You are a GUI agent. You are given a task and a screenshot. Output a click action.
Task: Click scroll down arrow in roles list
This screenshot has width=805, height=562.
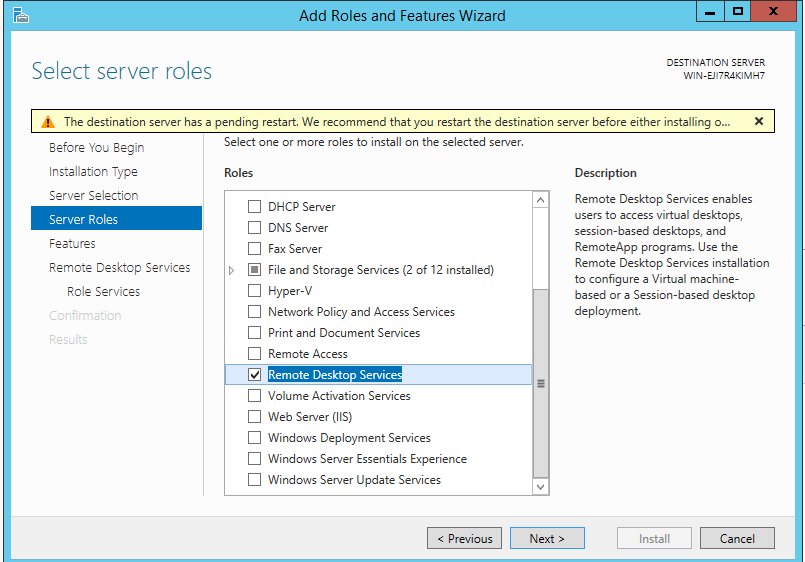(541, 487)
